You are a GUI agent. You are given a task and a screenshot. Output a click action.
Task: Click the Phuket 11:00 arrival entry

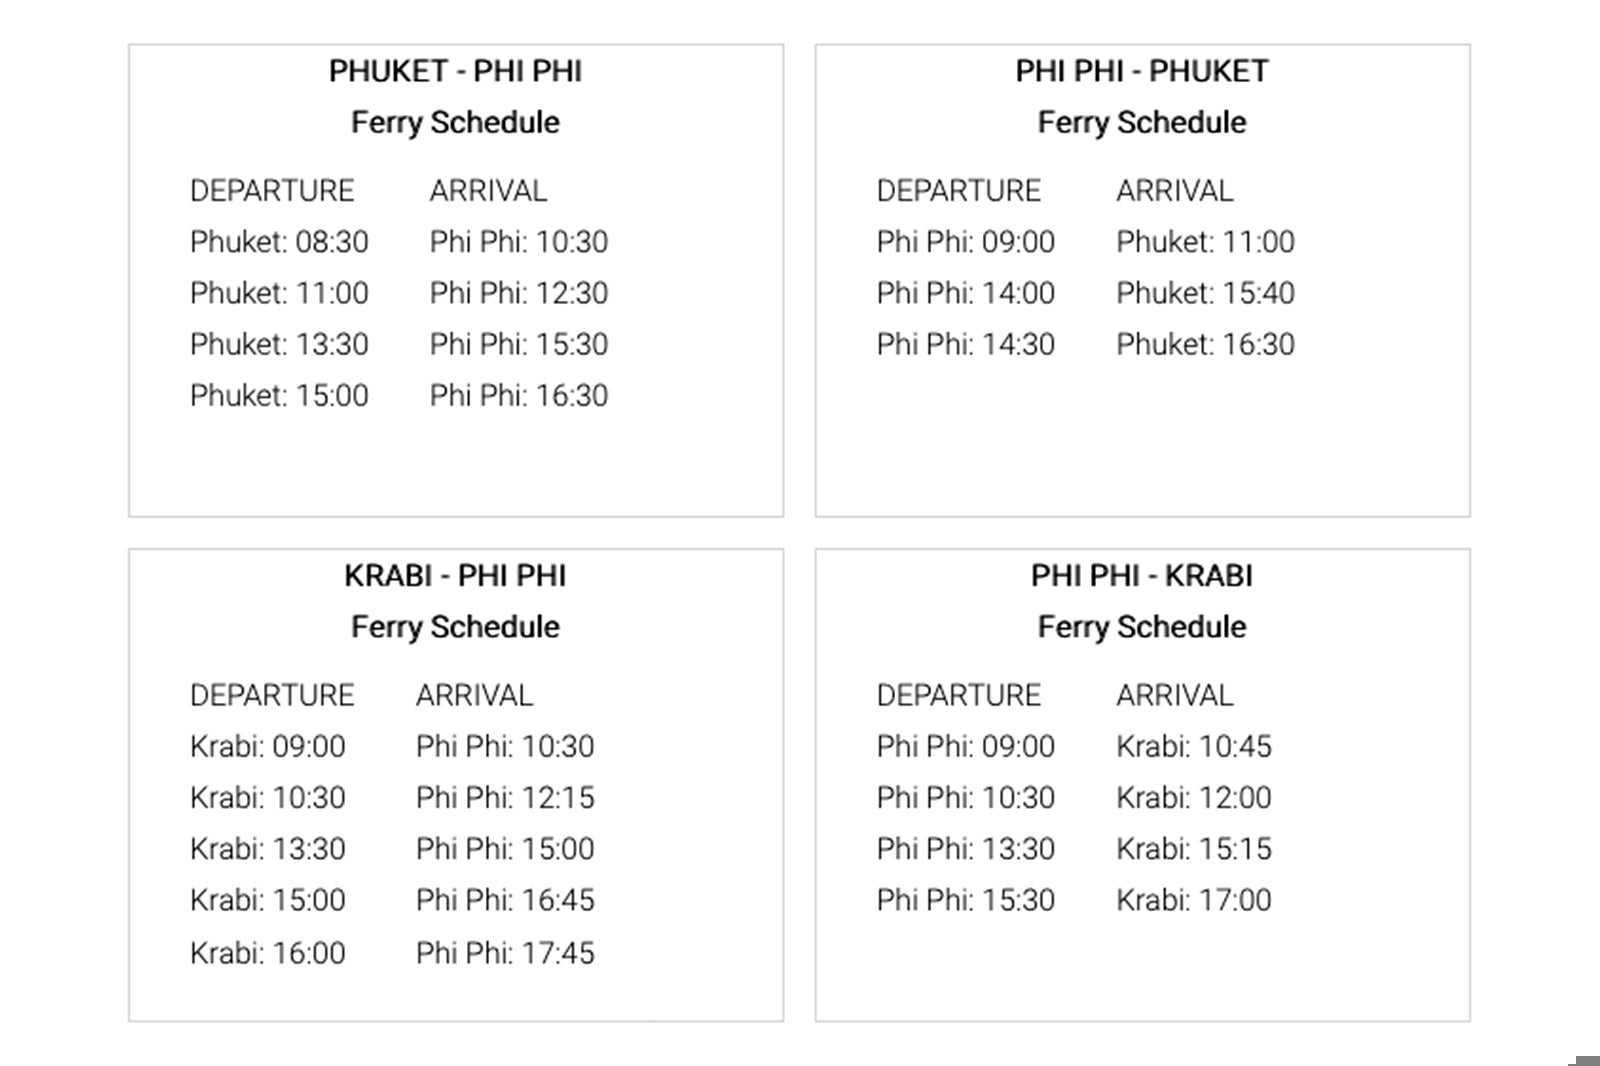[x=1205, y=242]
